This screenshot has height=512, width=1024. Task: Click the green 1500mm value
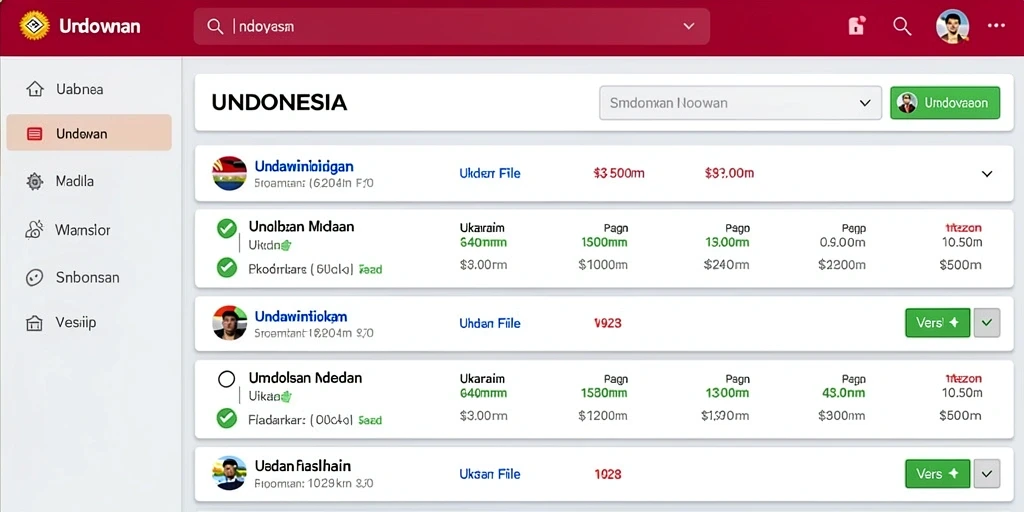(604, 242)
